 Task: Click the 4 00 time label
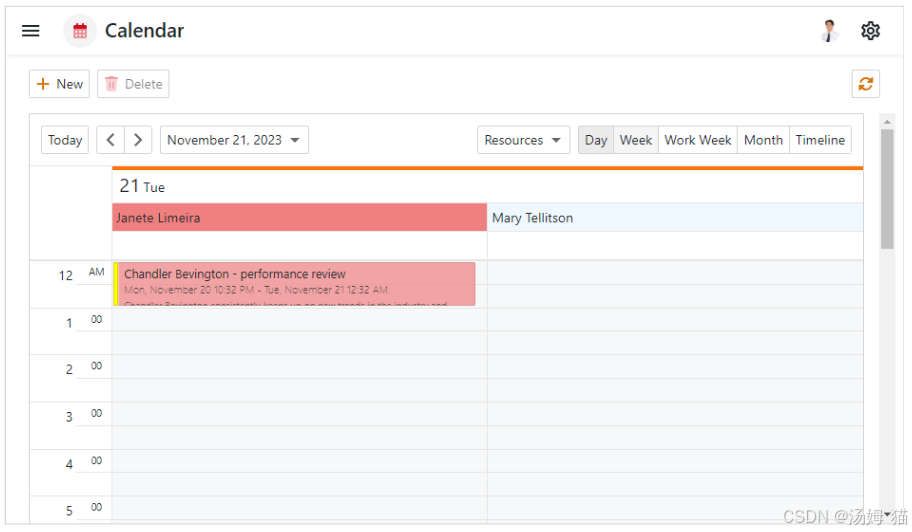[x=84, y=463]
